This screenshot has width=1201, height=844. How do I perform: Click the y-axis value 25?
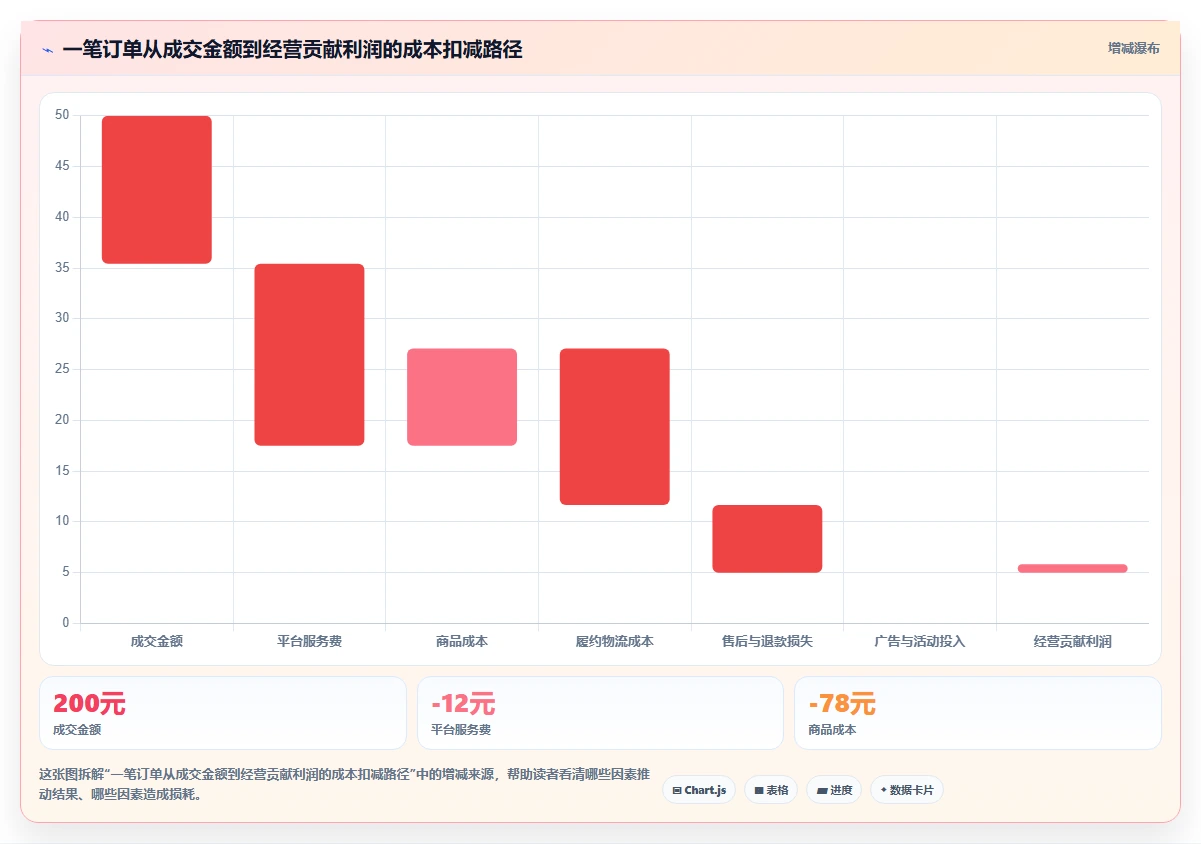tap(63, 369)
